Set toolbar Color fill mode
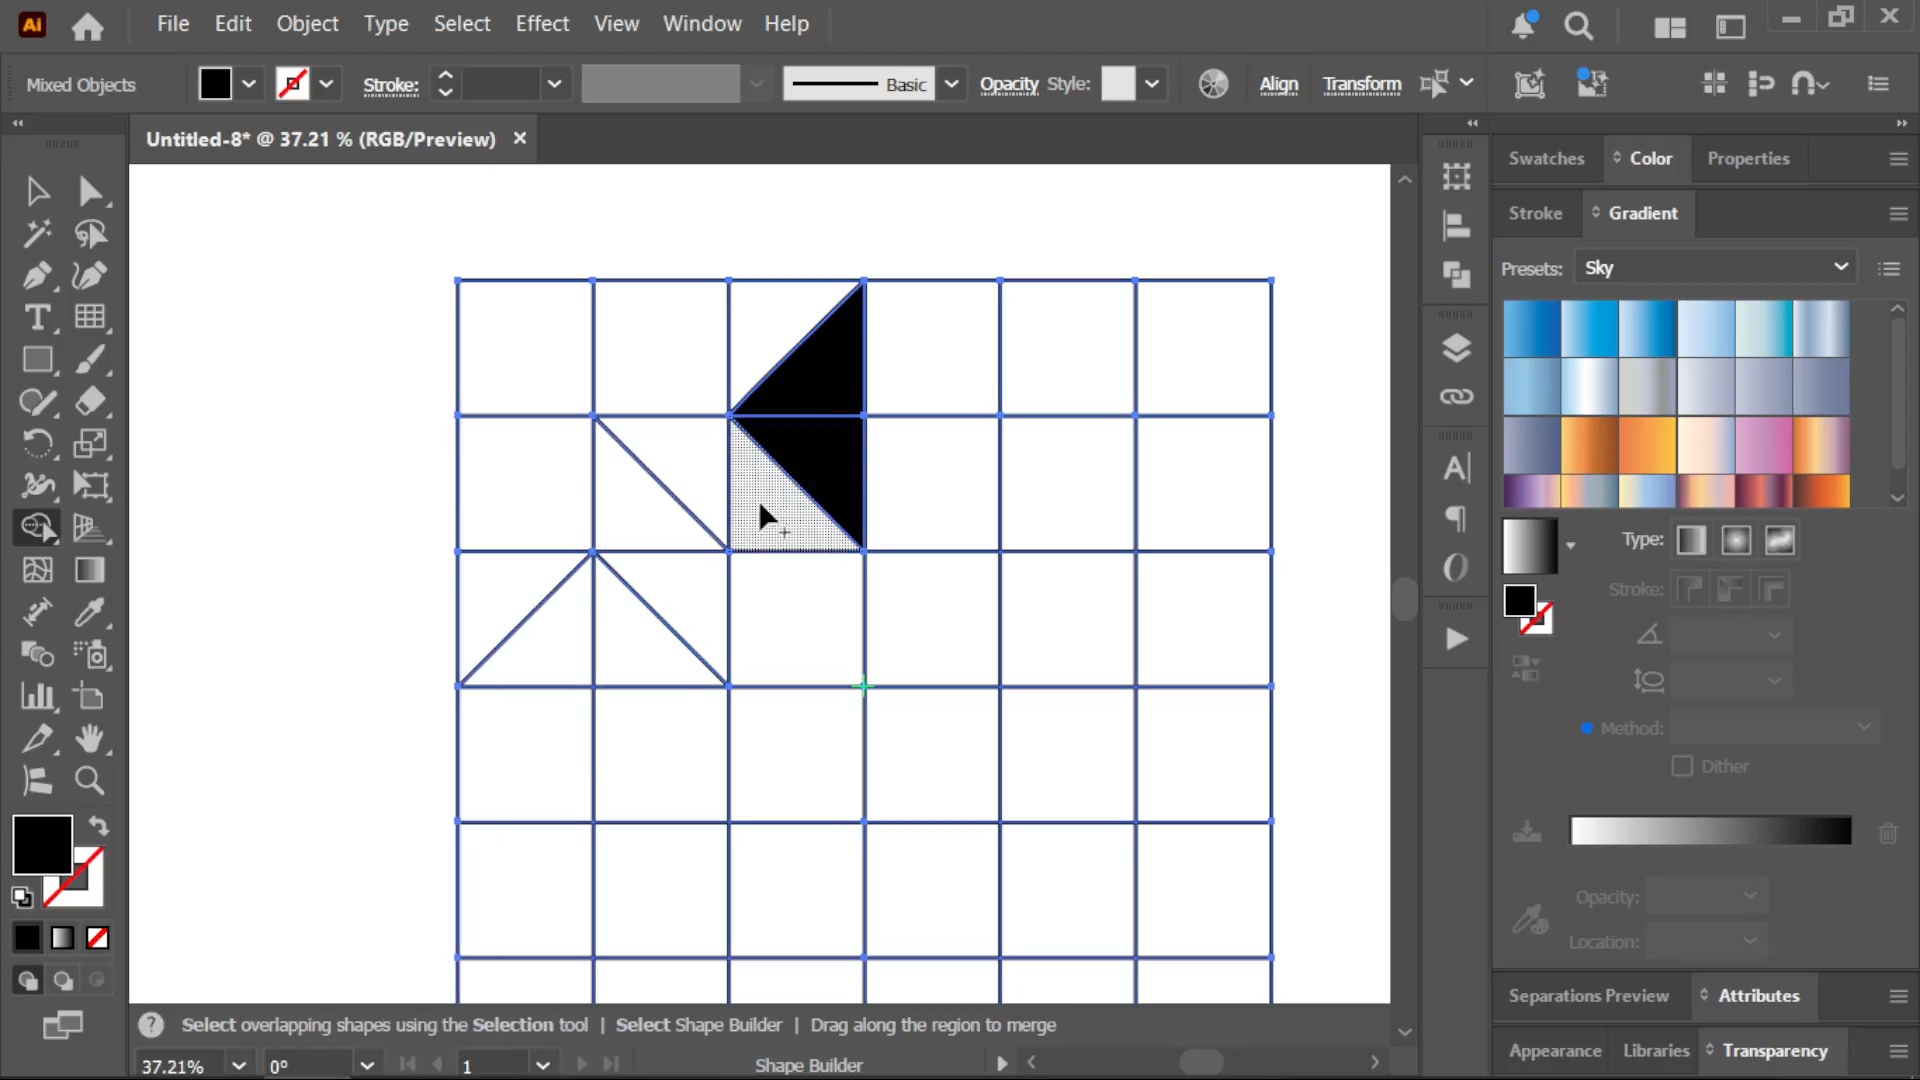Image resolution: width=1920 pixels, height=1080 pixels. pyautogui.click(x=27, y=938)
